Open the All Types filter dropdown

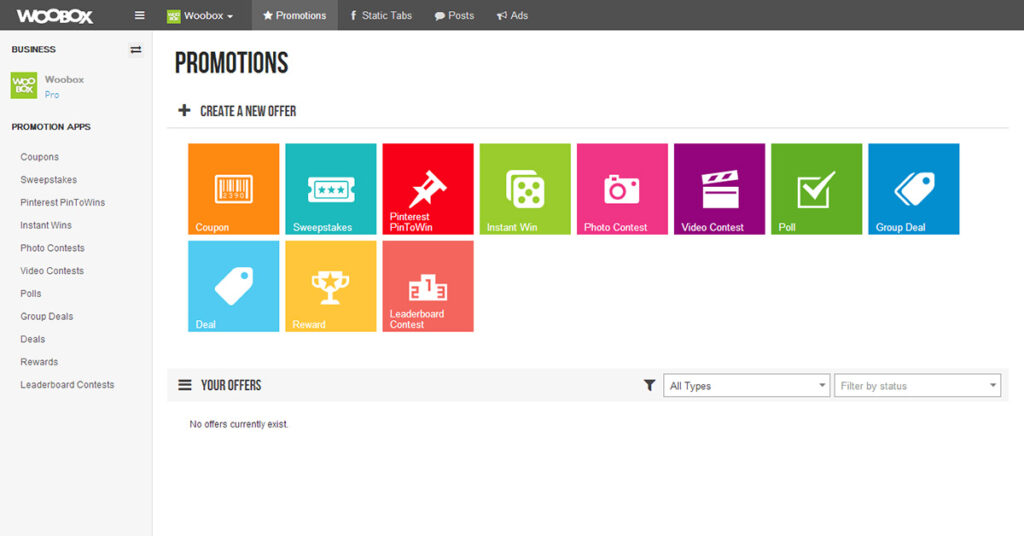pos(746,386)
